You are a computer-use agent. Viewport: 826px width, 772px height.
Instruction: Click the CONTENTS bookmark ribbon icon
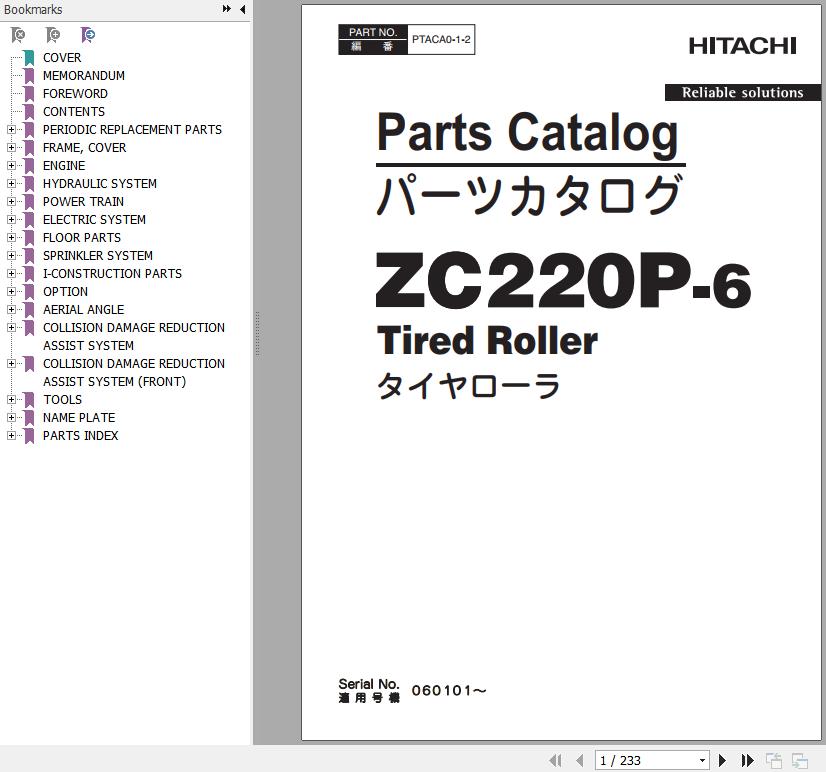29,111
